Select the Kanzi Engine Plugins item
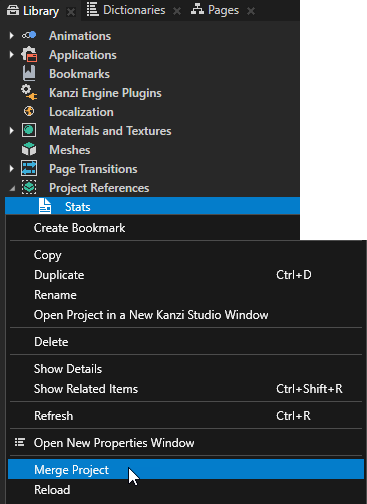The width and height of the screenshot is (367, 504). pyautogui.click(x=105, y=93)
